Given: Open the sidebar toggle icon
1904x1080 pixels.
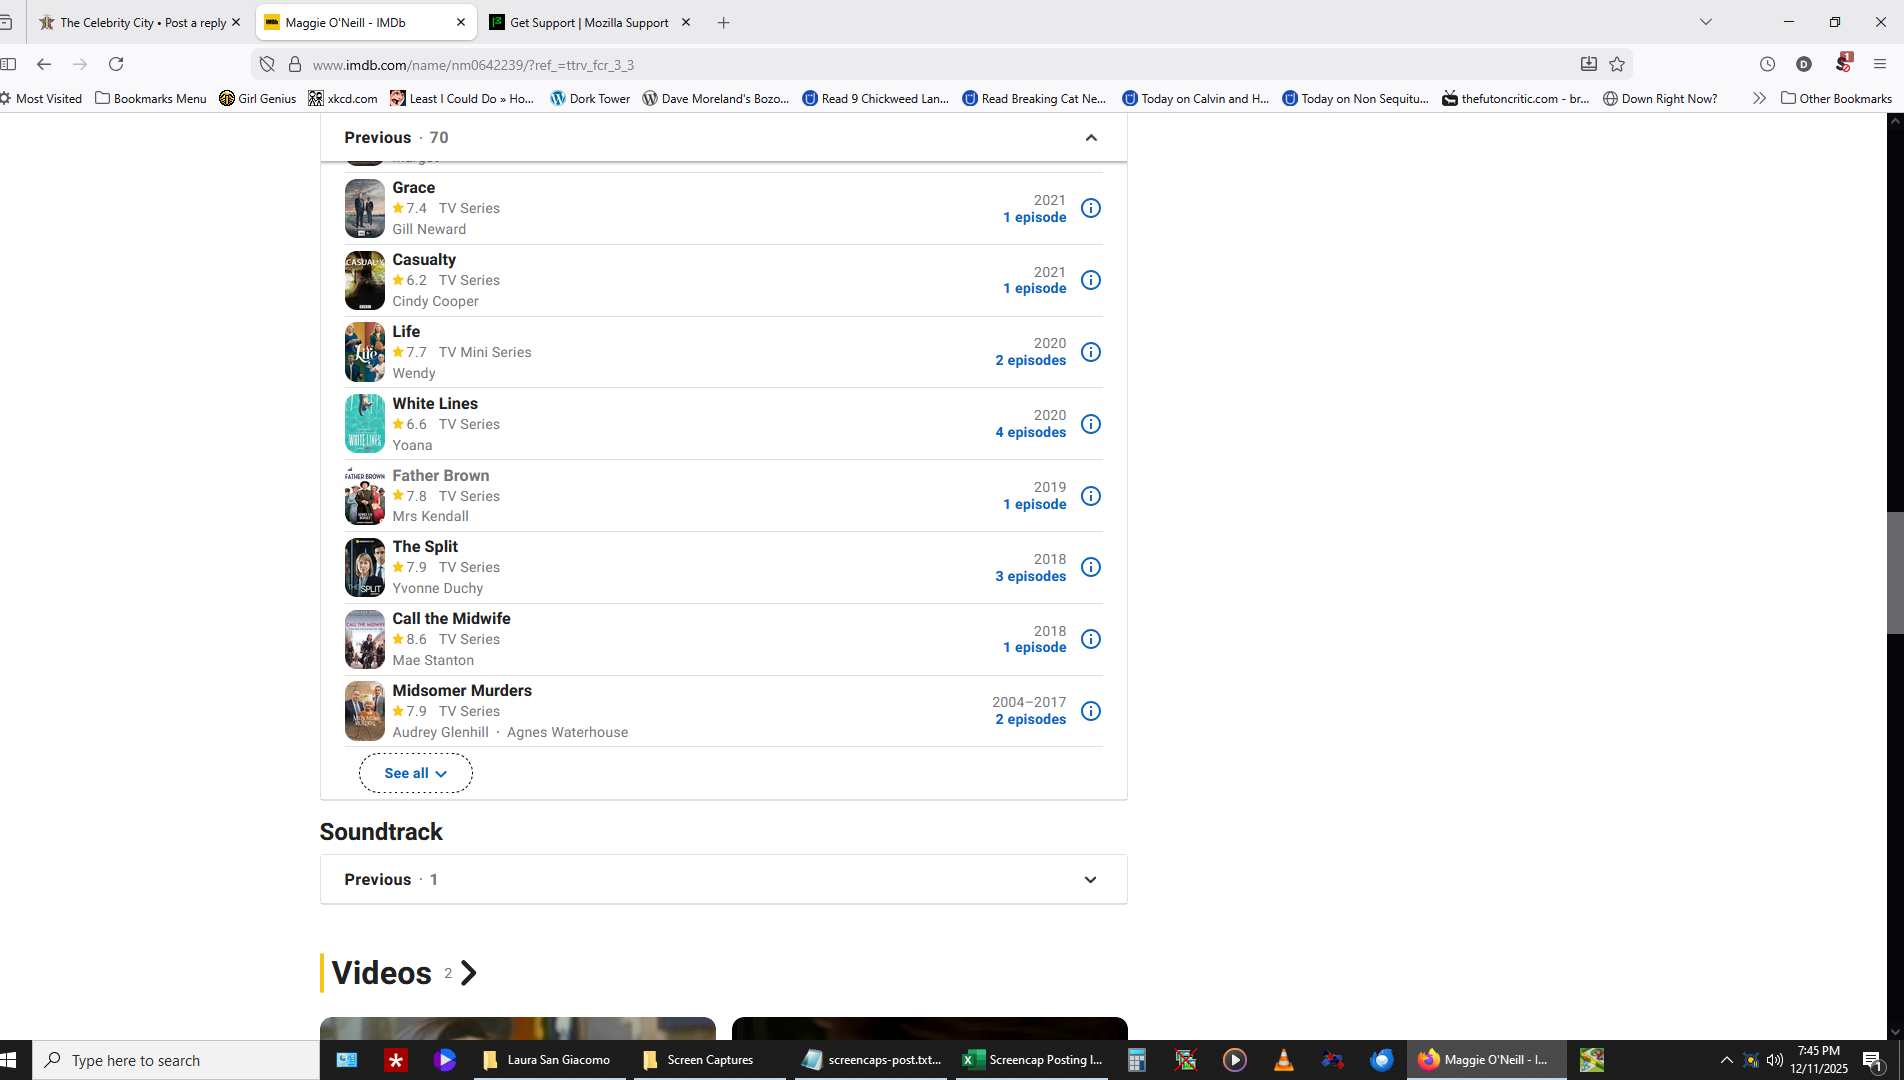Looking at the screenshot, I should pyautogui.click(x=9, y=64).
